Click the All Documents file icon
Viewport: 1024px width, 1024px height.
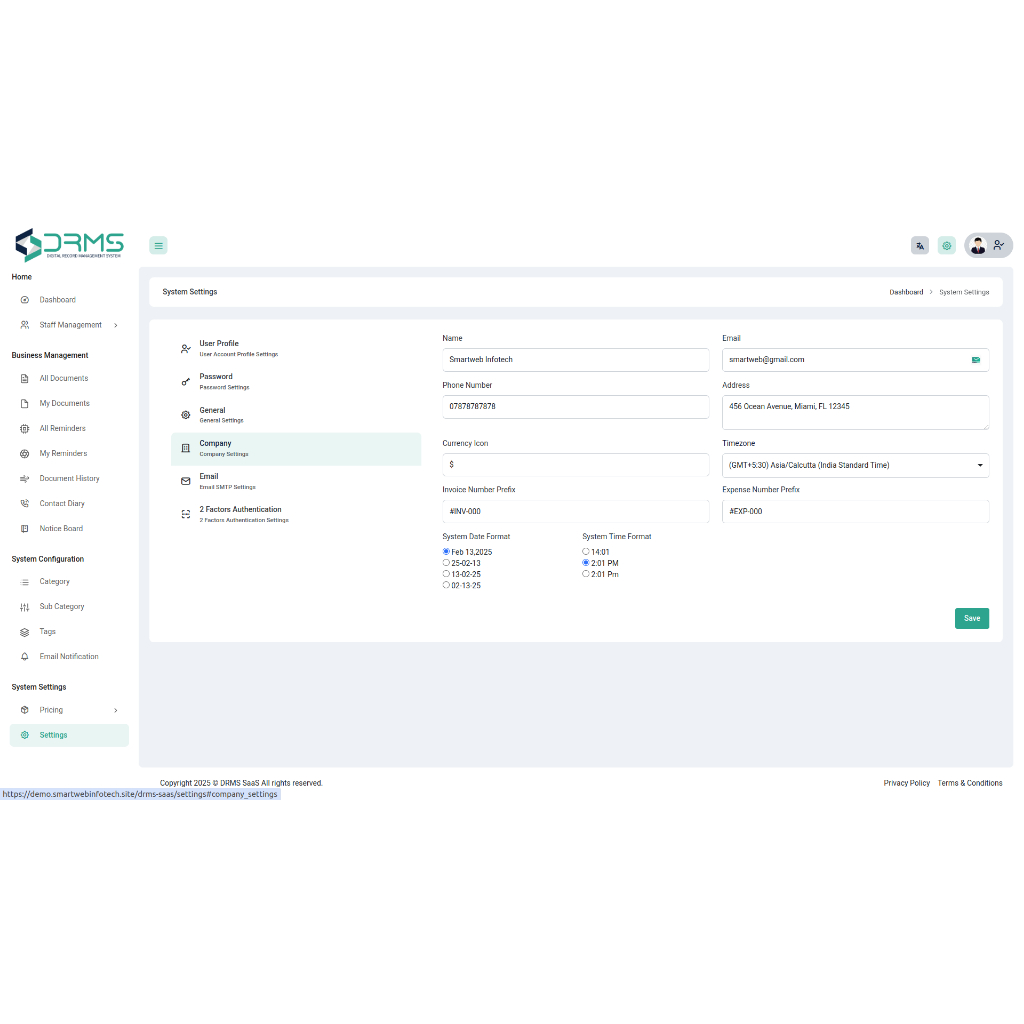click(x=25, y=378)
